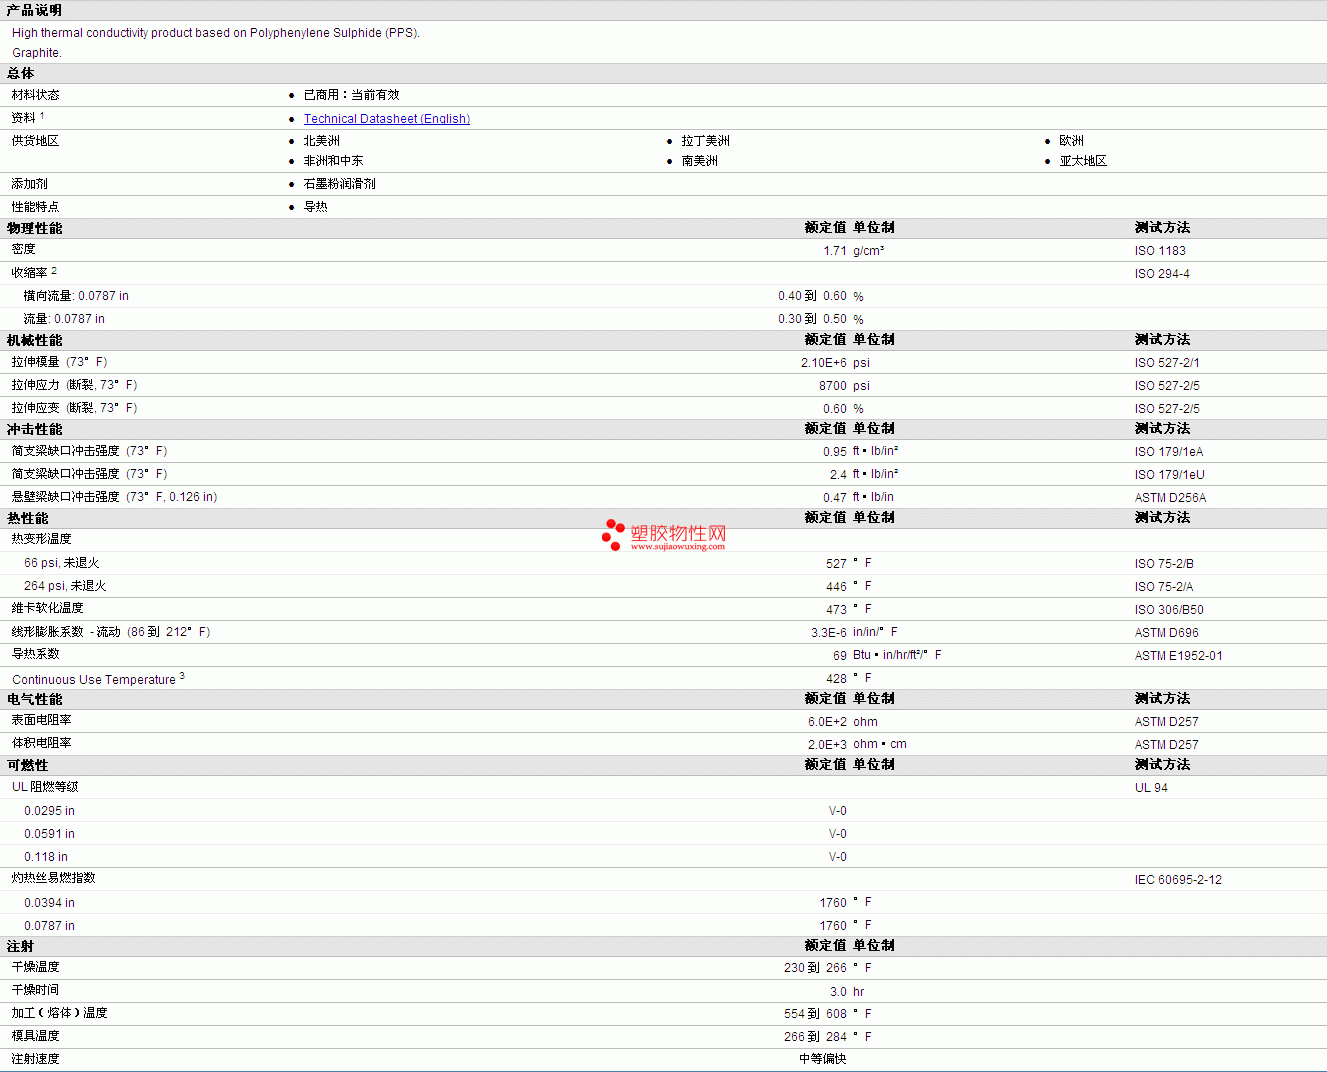Click the "ISO 75-2/A" test method

(x=1164, y=587)
